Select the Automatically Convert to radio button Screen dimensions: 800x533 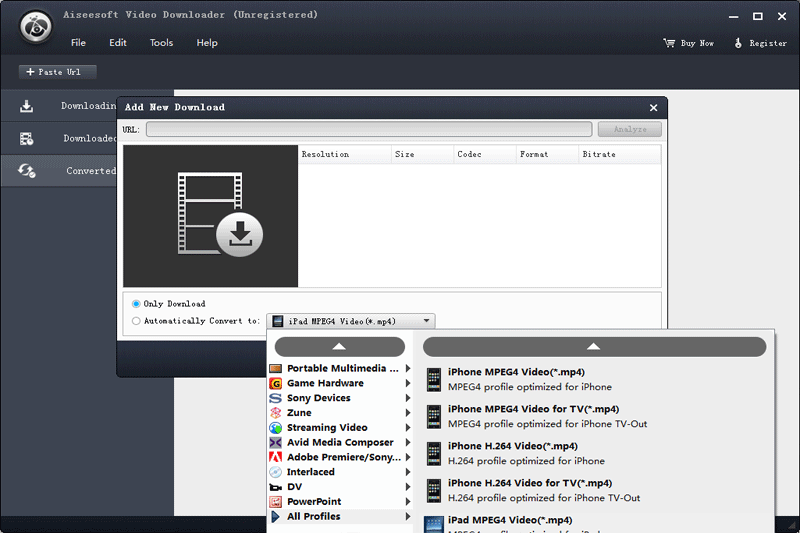(136, 321)
